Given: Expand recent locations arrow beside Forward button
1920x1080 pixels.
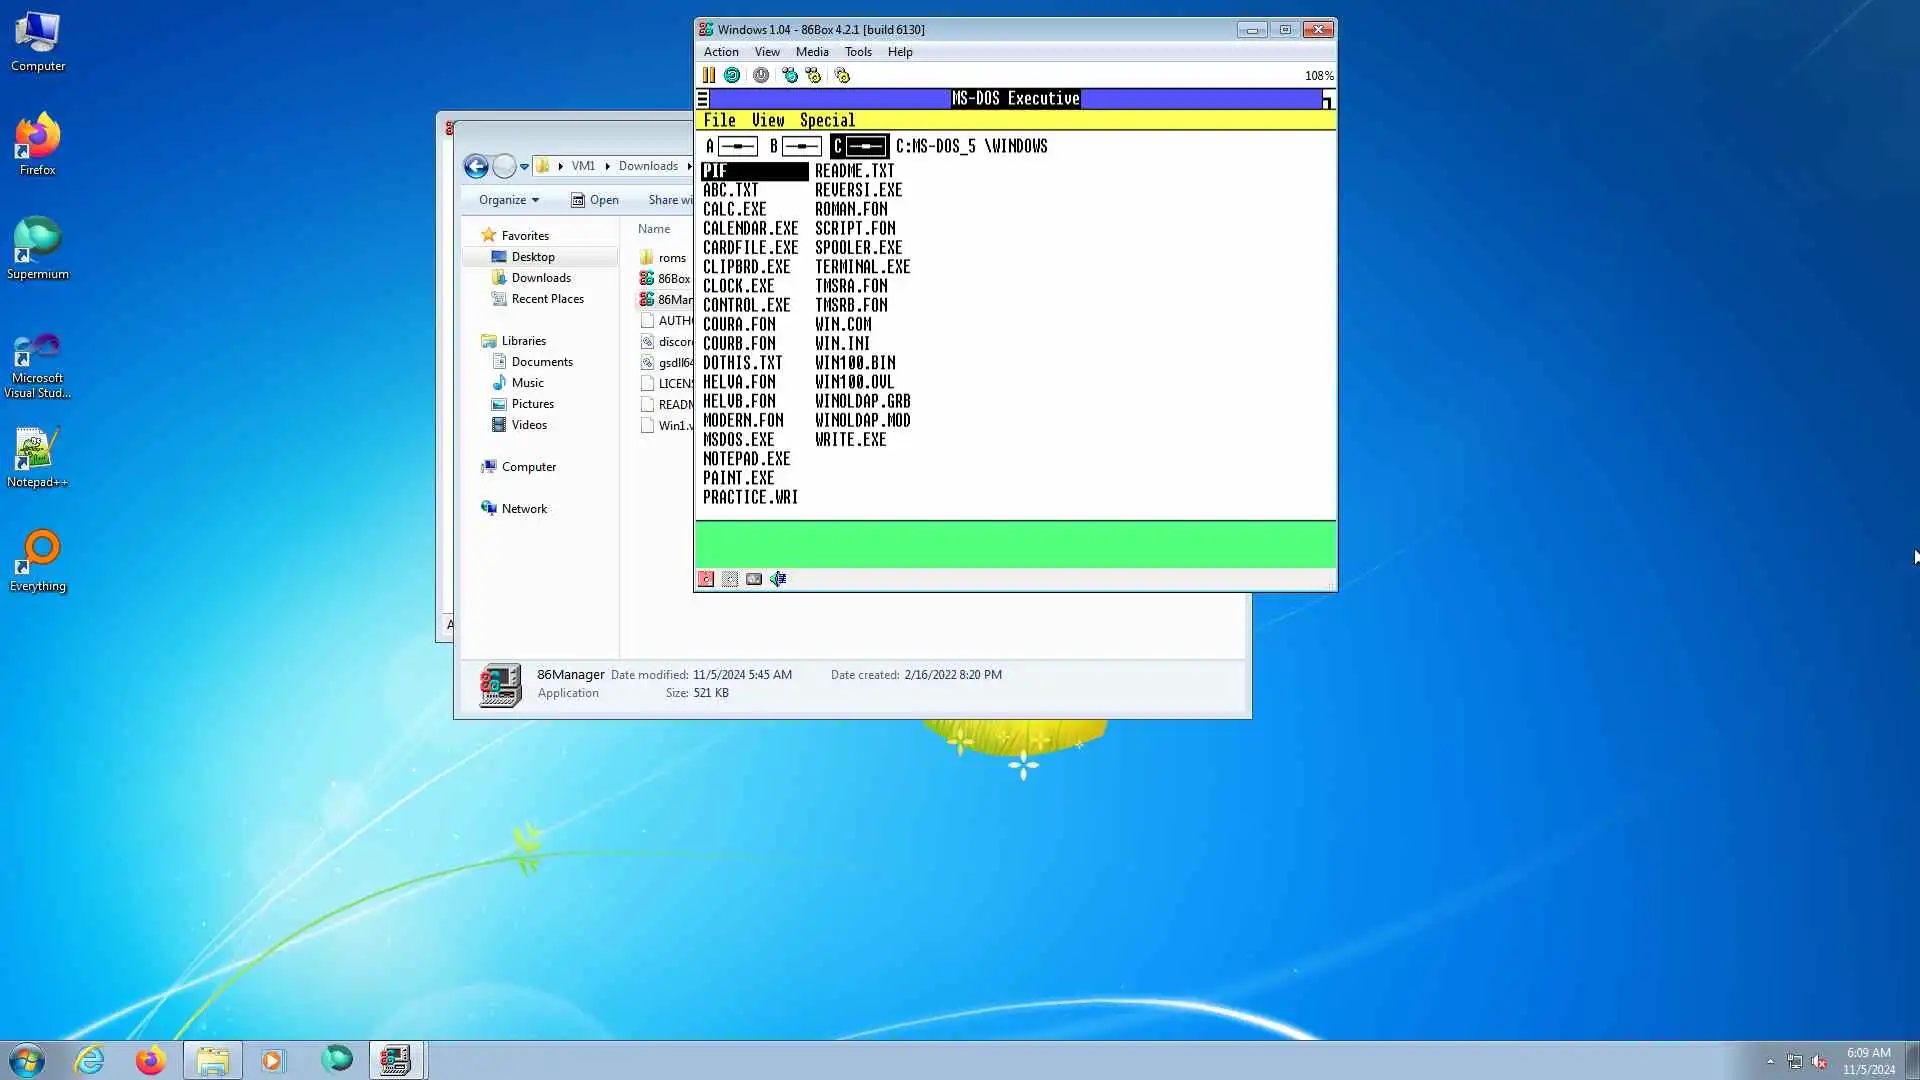Looking at the screenshot, I should (524, 167).
